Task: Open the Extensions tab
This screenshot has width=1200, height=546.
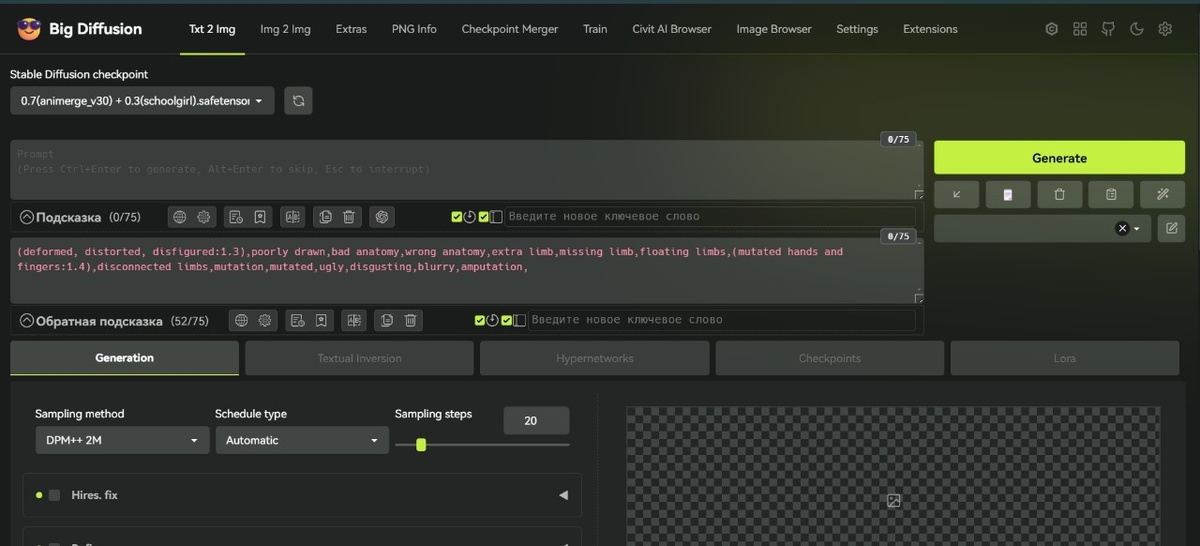Action: pos(930,29)
